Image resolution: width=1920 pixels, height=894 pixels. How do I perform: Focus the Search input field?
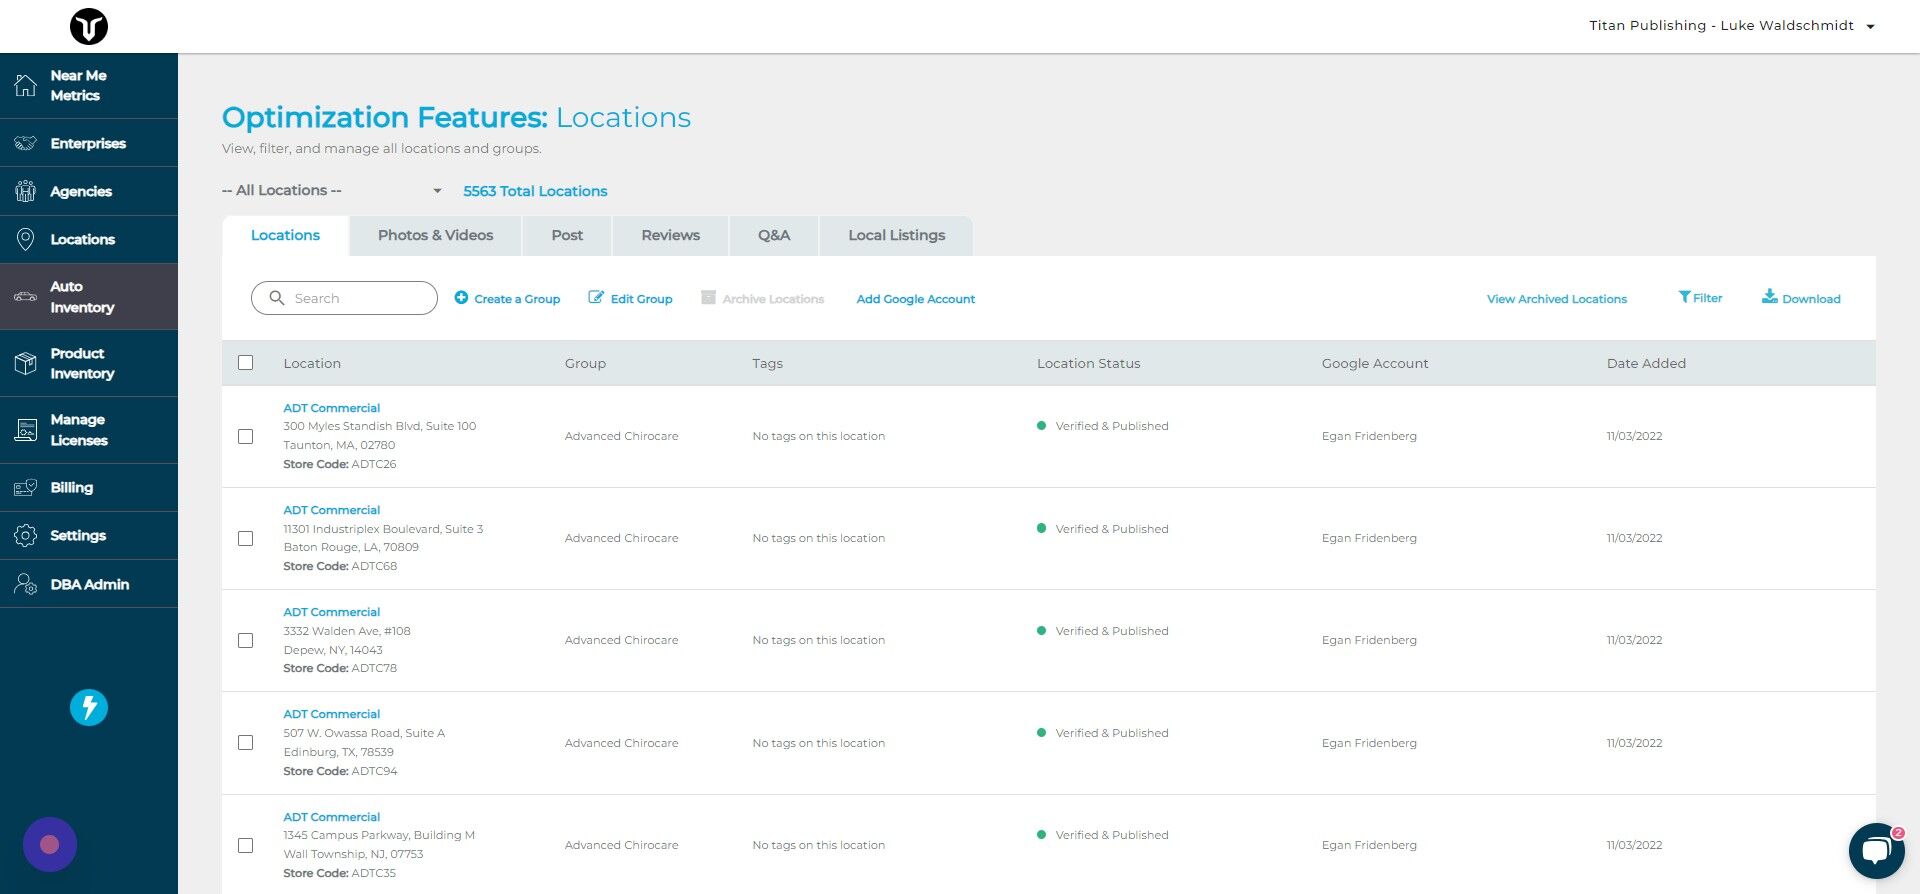344,298
